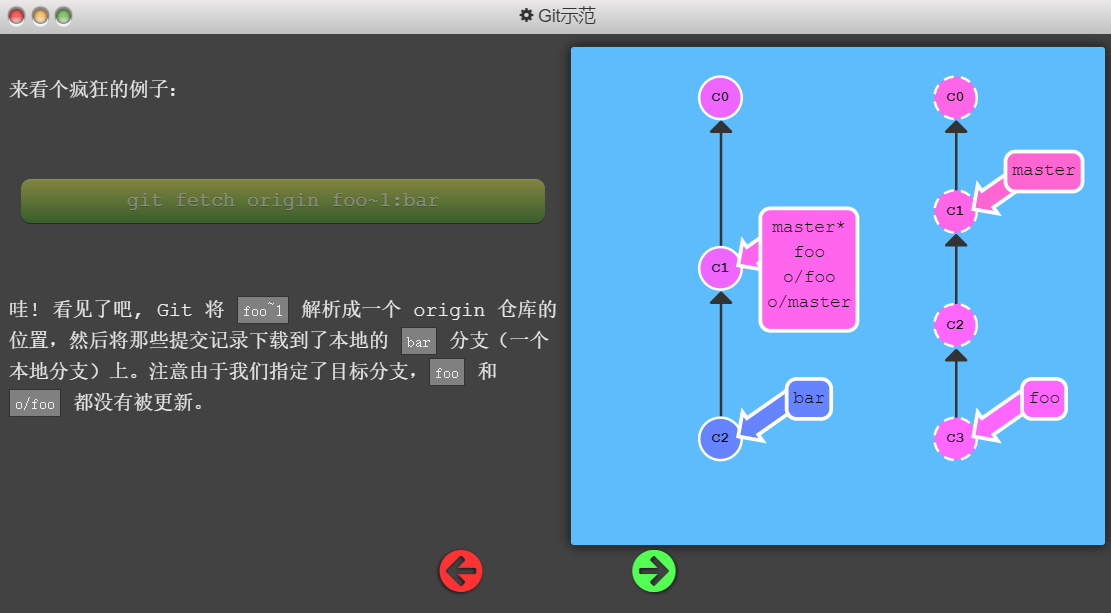This screenshot has height=613, width=1111.
Task: Click the green window zoom button
Action: [63, 16]
